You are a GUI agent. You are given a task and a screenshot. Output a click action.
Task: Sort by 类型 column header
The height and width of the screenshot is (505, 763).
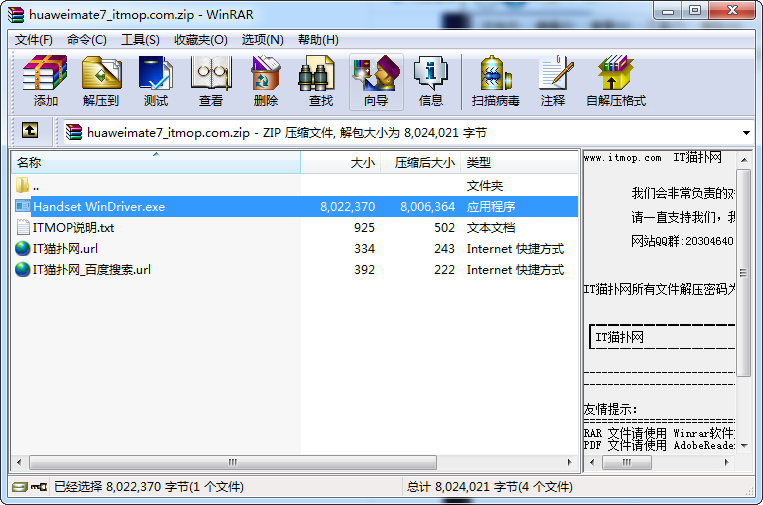tap(519, 162)
